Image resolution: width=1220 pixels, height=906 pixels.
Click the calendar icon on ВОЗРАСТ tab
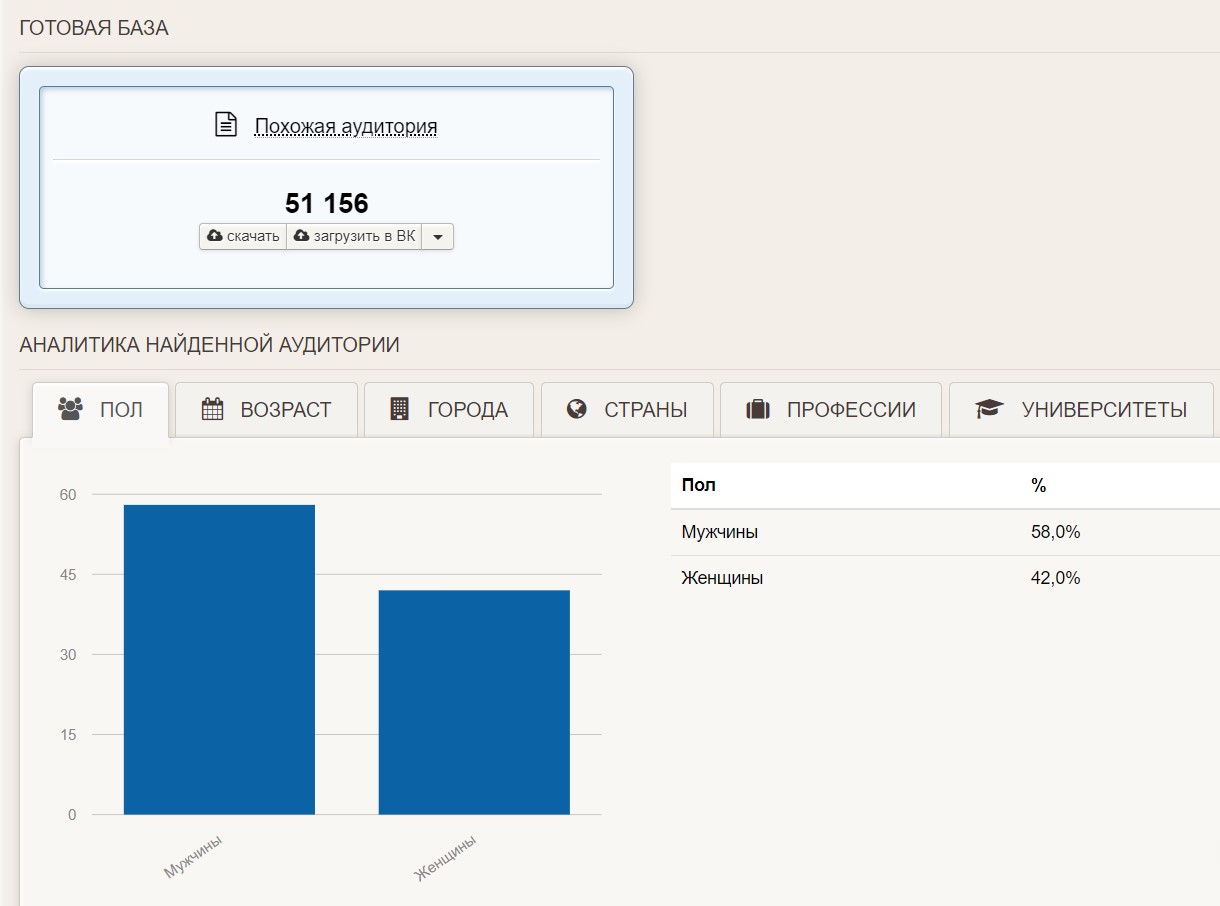pyautogui.click(x=212, y=409)
